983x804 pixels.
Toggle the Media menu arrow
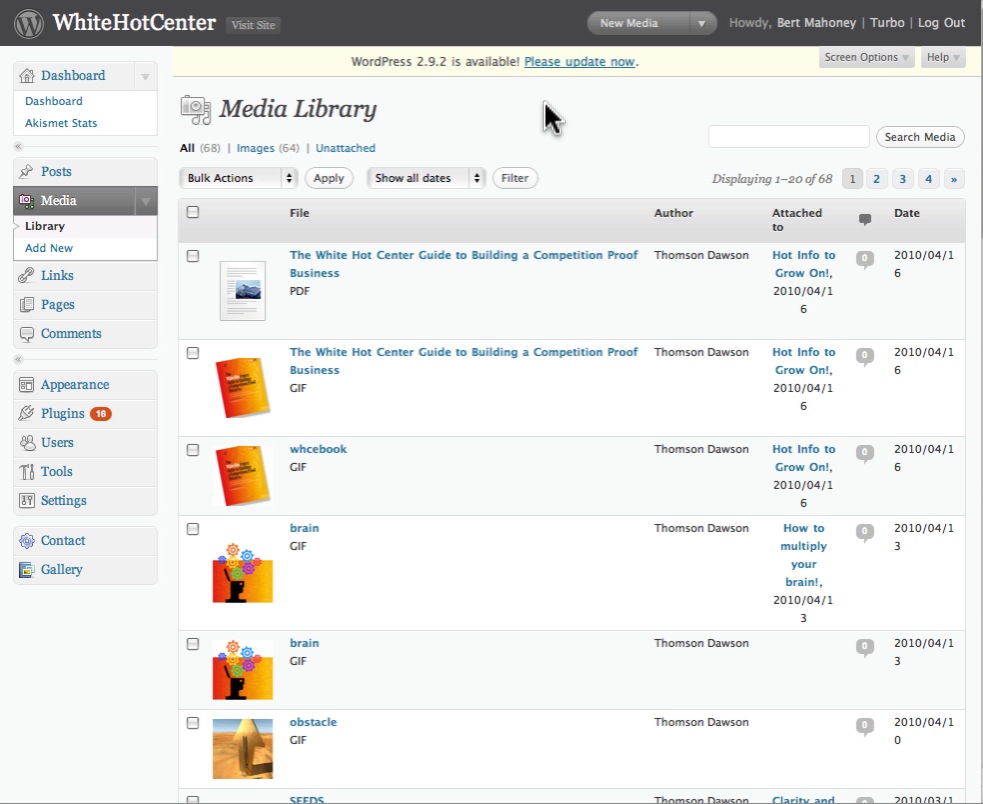(145, 201)
